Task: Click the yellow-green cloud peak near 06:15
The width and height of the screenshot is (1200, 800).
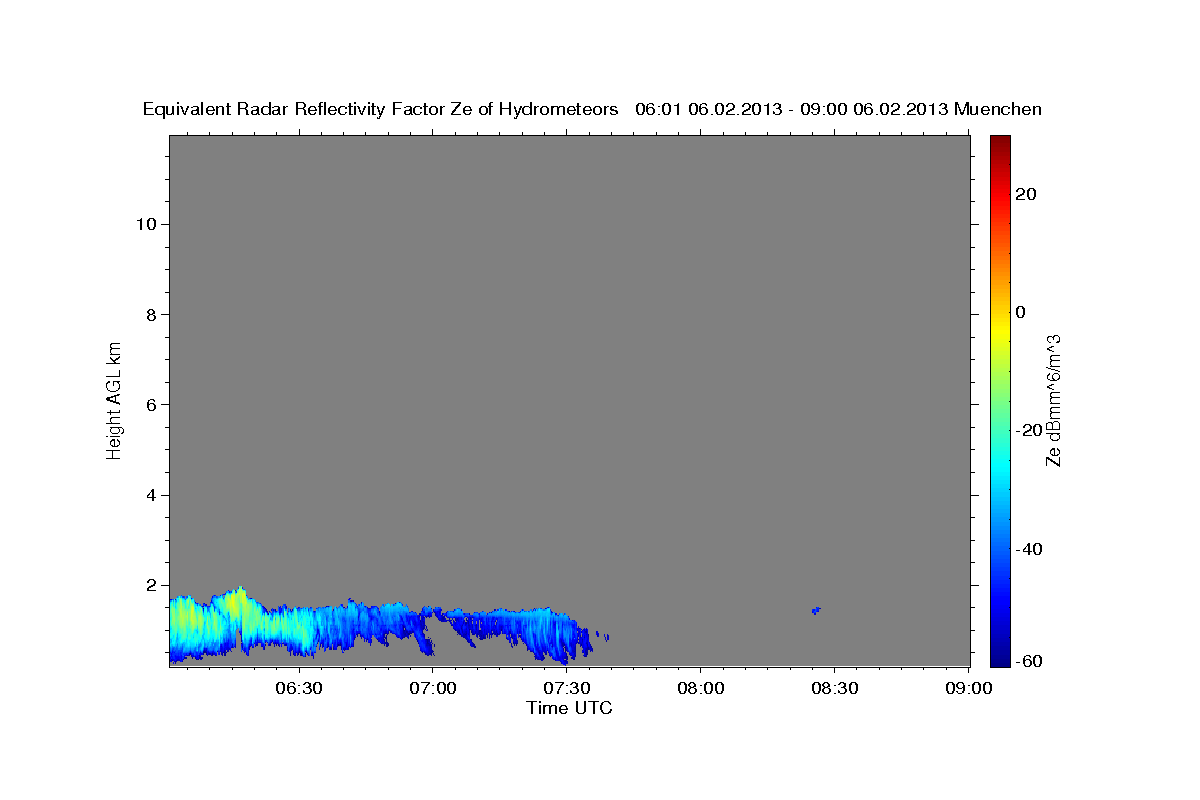Action: click(x=237, y=605)
